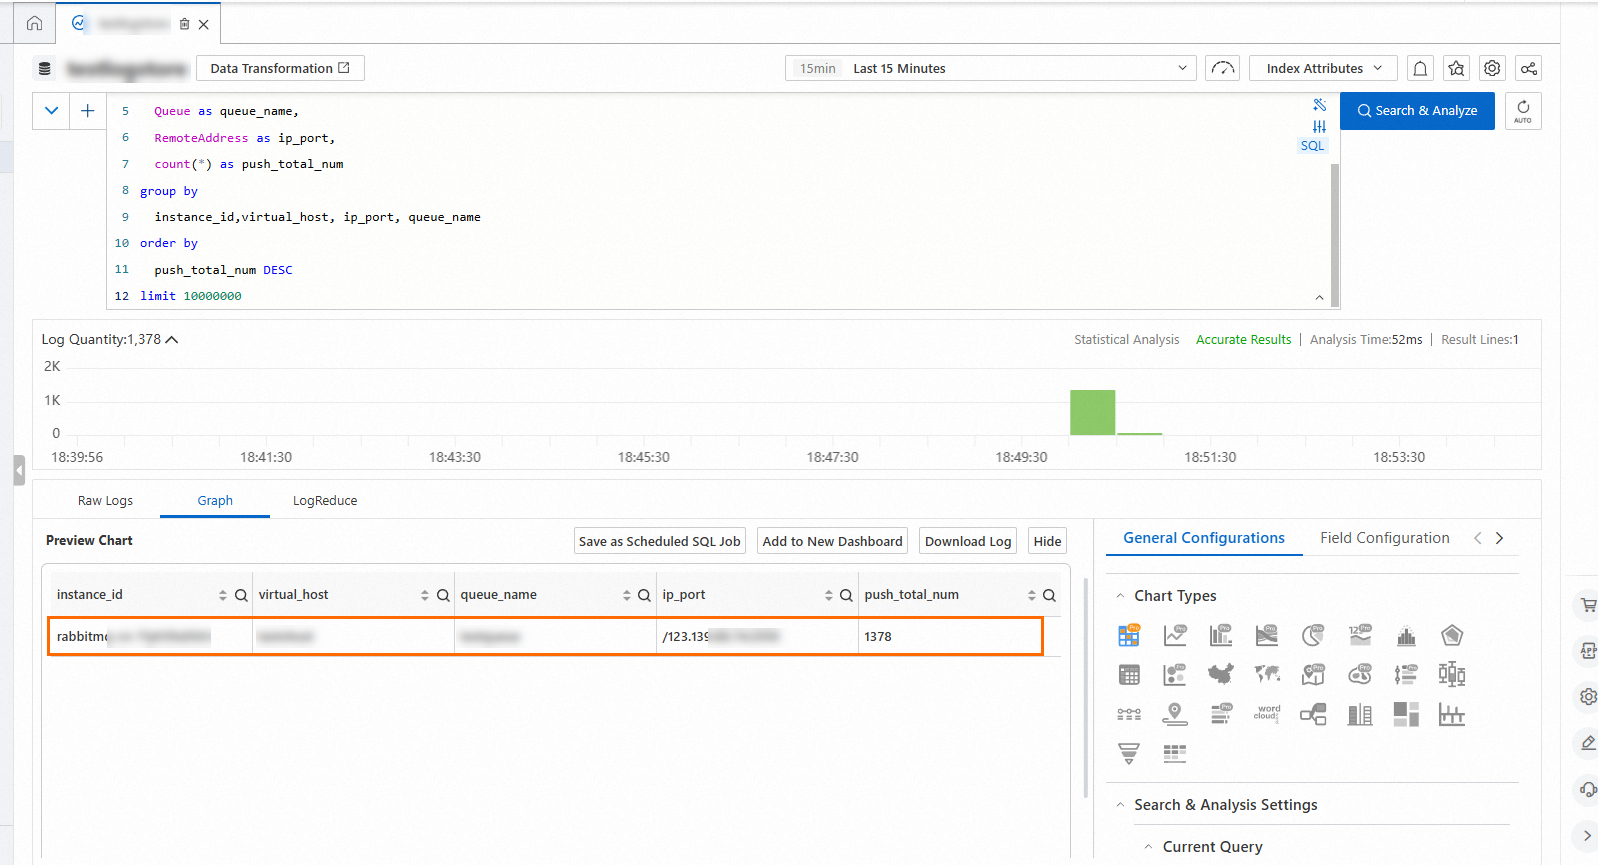Select the funnel chart type

tap(1129, 753)
